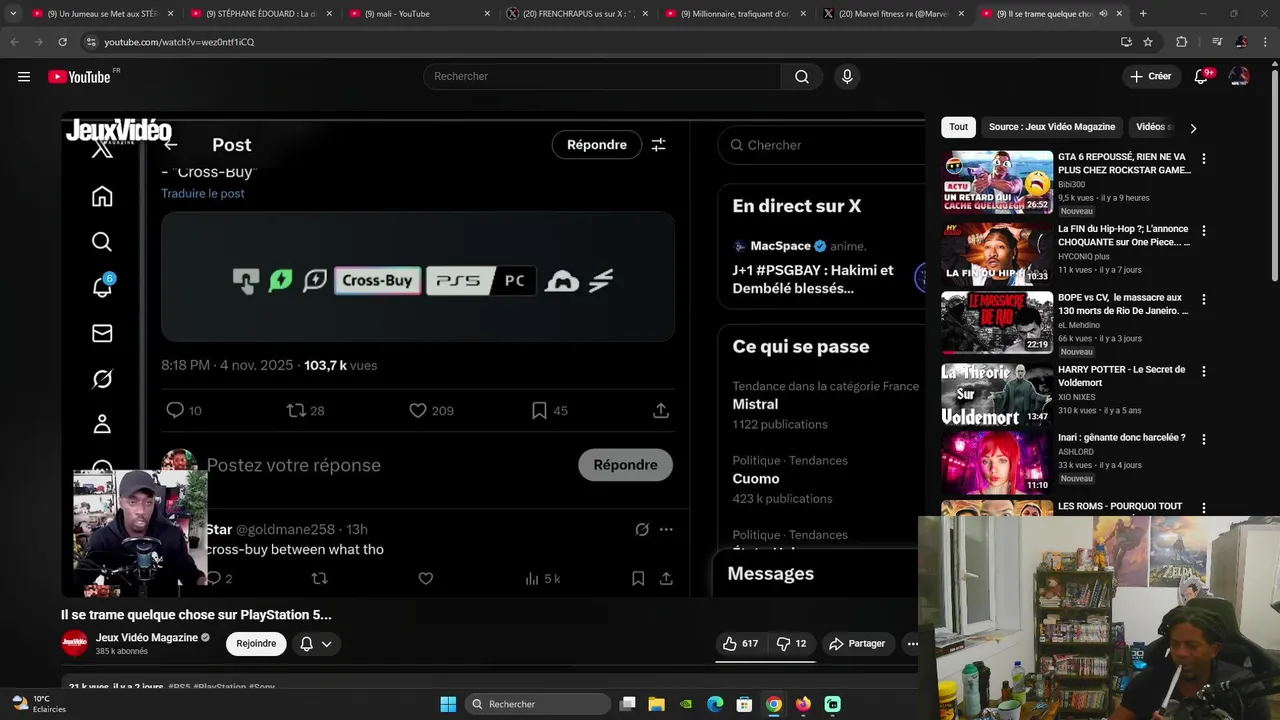Open options for BOPE vs CV video
The height and width of the screenshot is (720, 1280).
(x=1203, y=299)
